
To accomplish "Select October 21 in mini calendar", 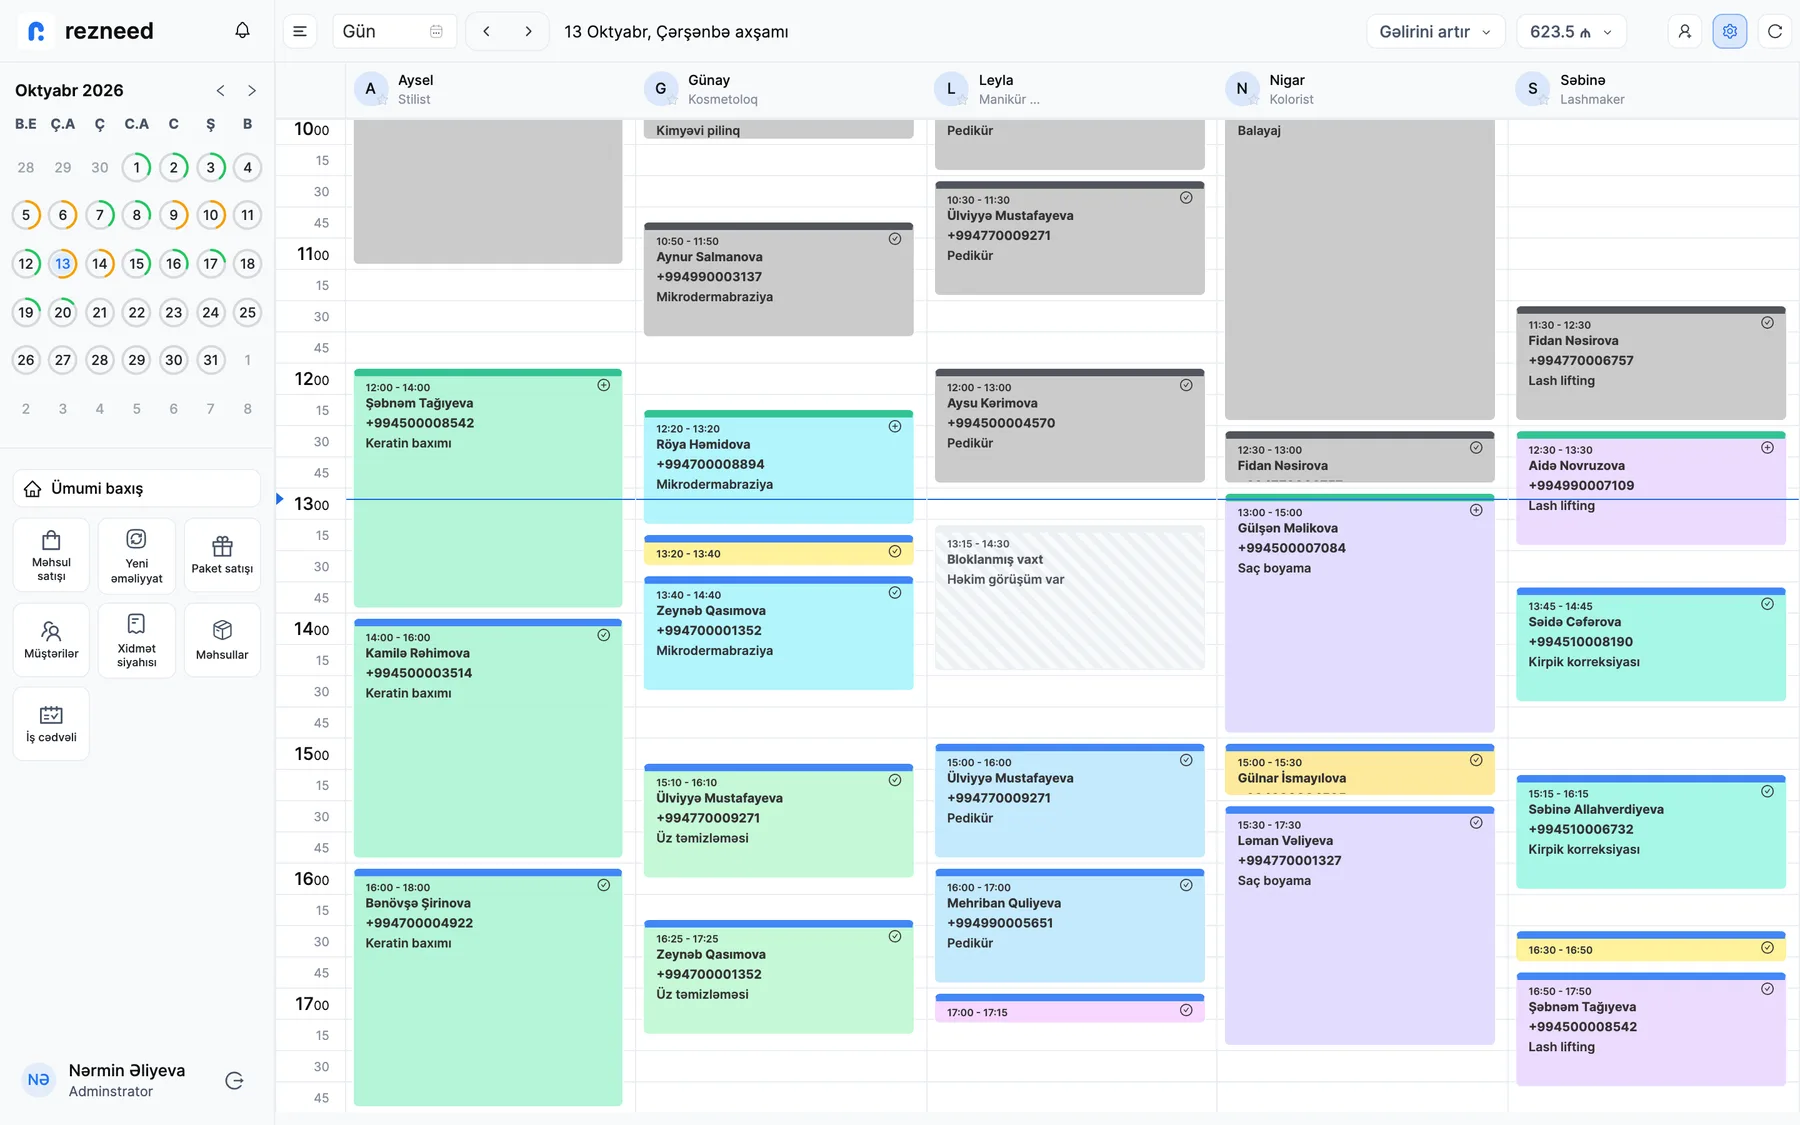I will pos(100,312).
